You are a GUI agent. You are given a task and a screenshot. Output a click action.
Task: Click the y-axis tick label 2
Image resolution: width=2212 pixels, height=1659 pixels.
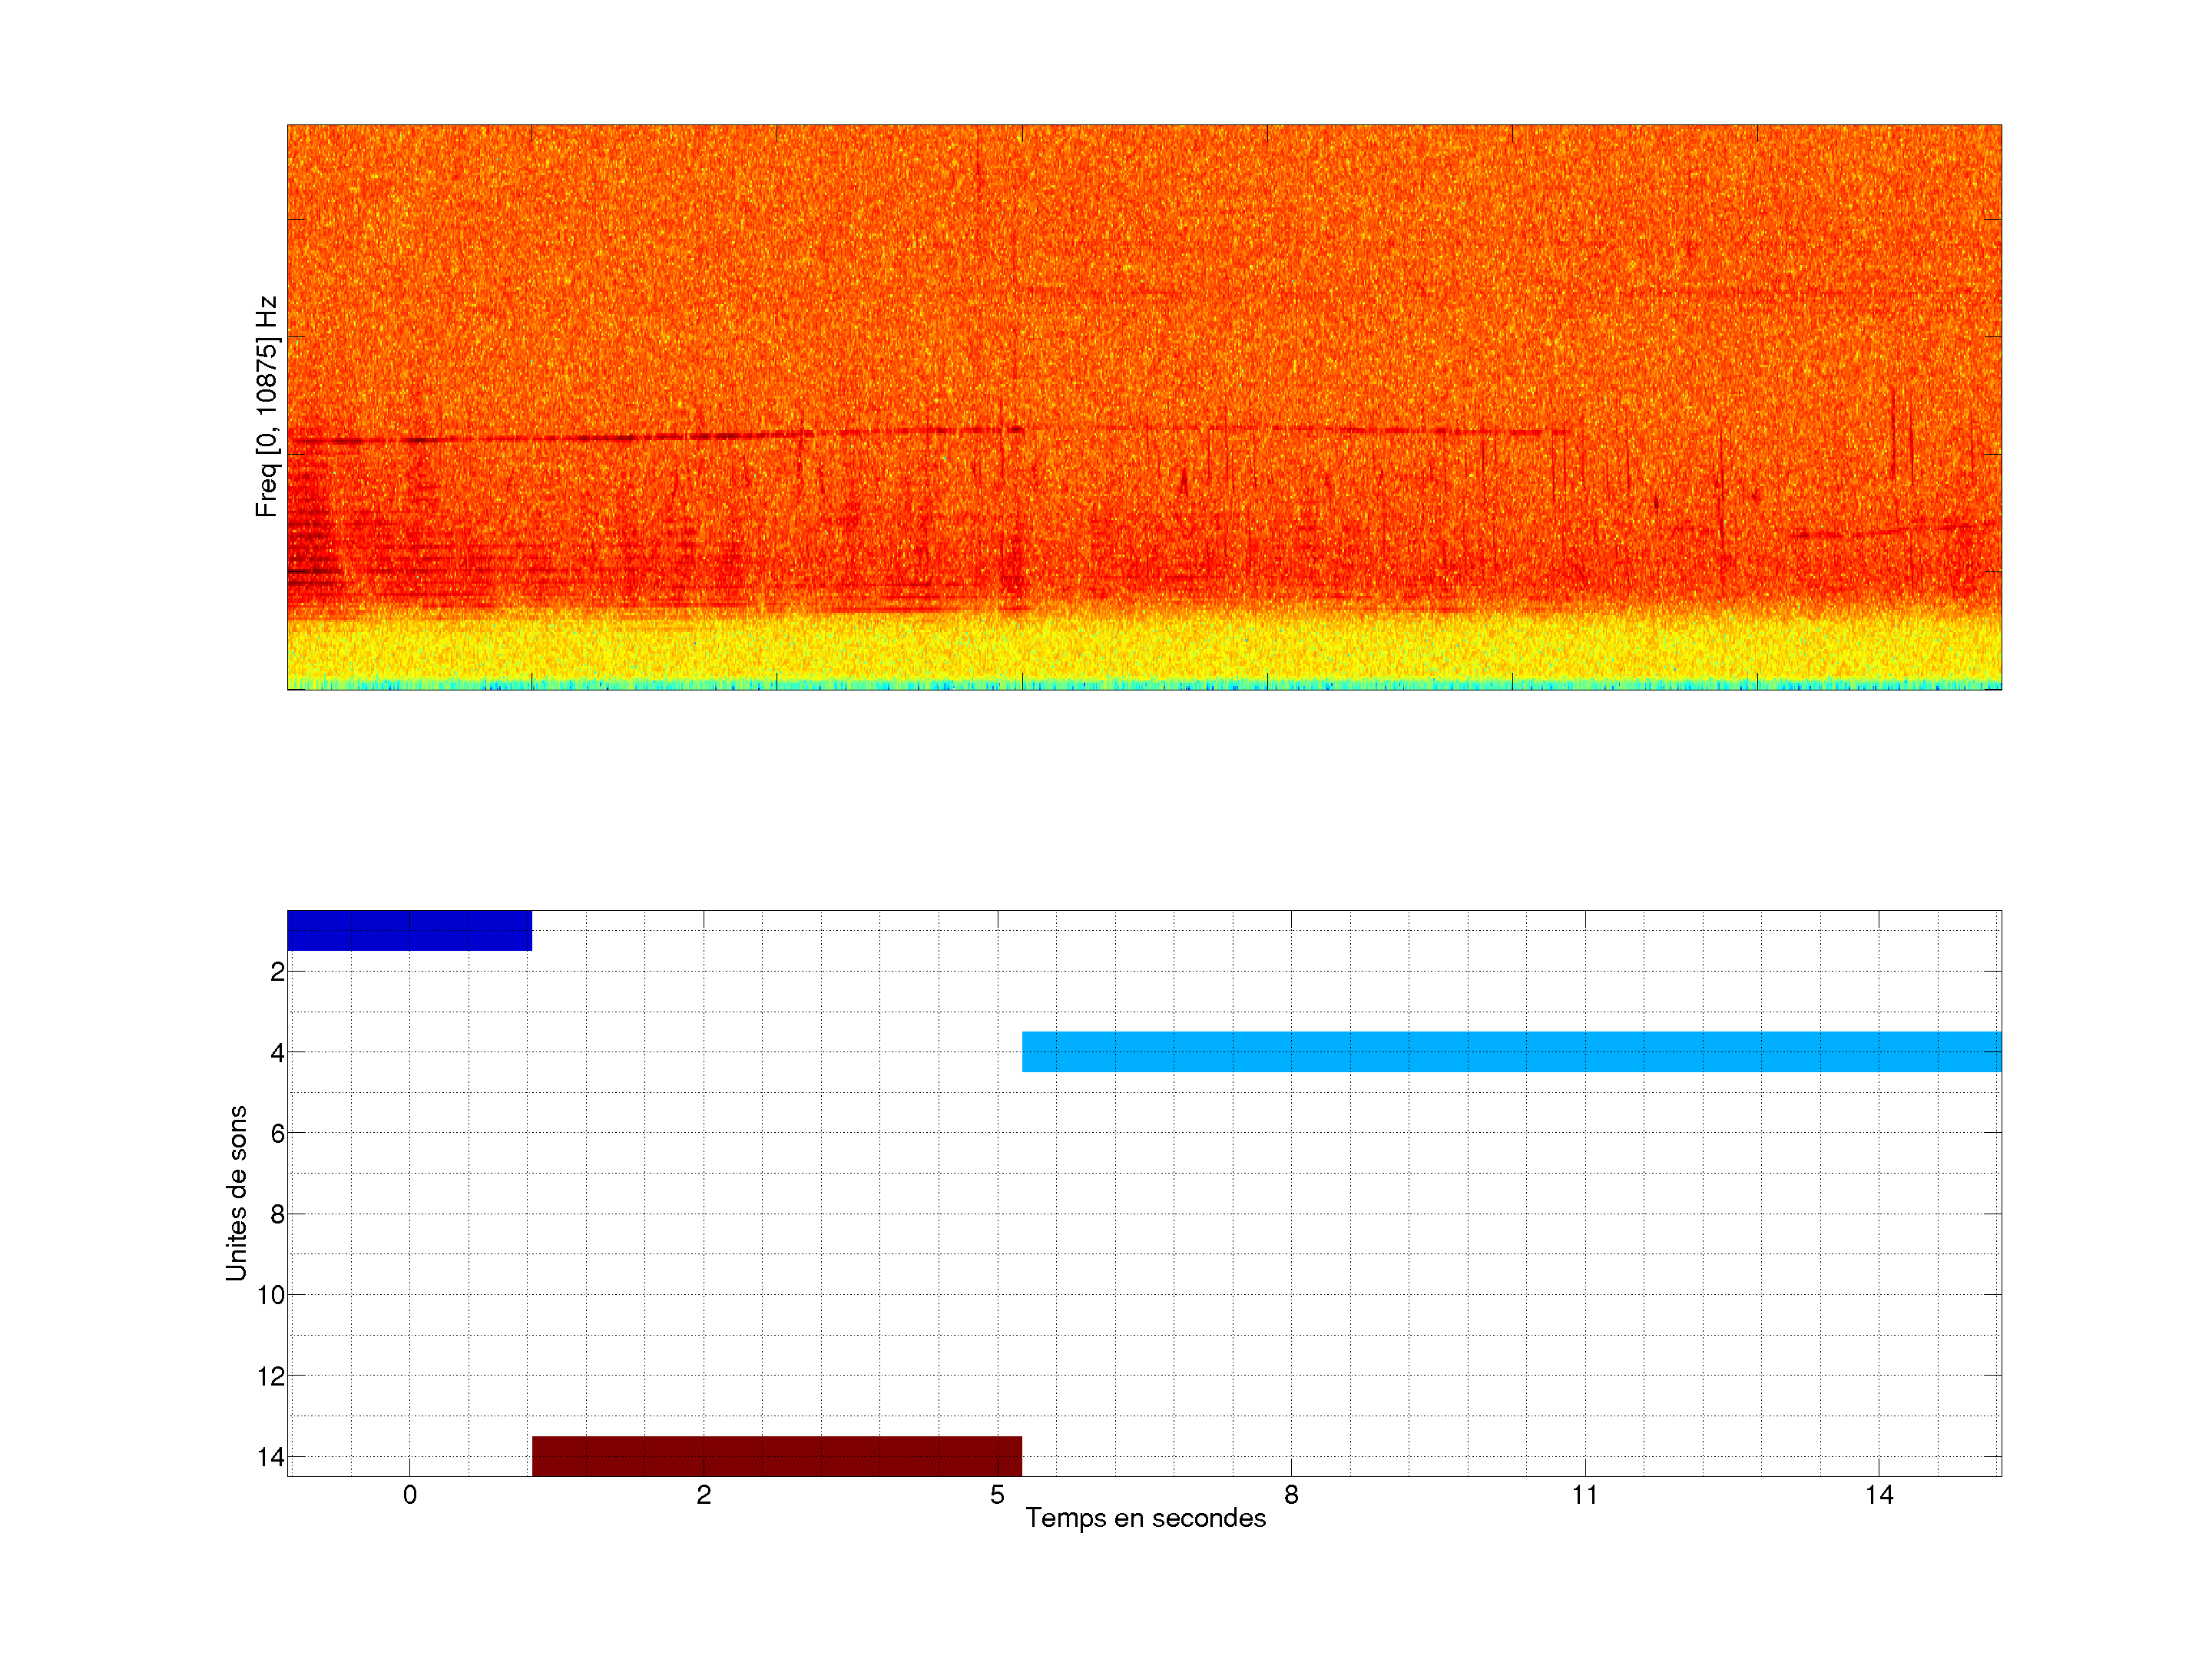(x=277, y=972)
